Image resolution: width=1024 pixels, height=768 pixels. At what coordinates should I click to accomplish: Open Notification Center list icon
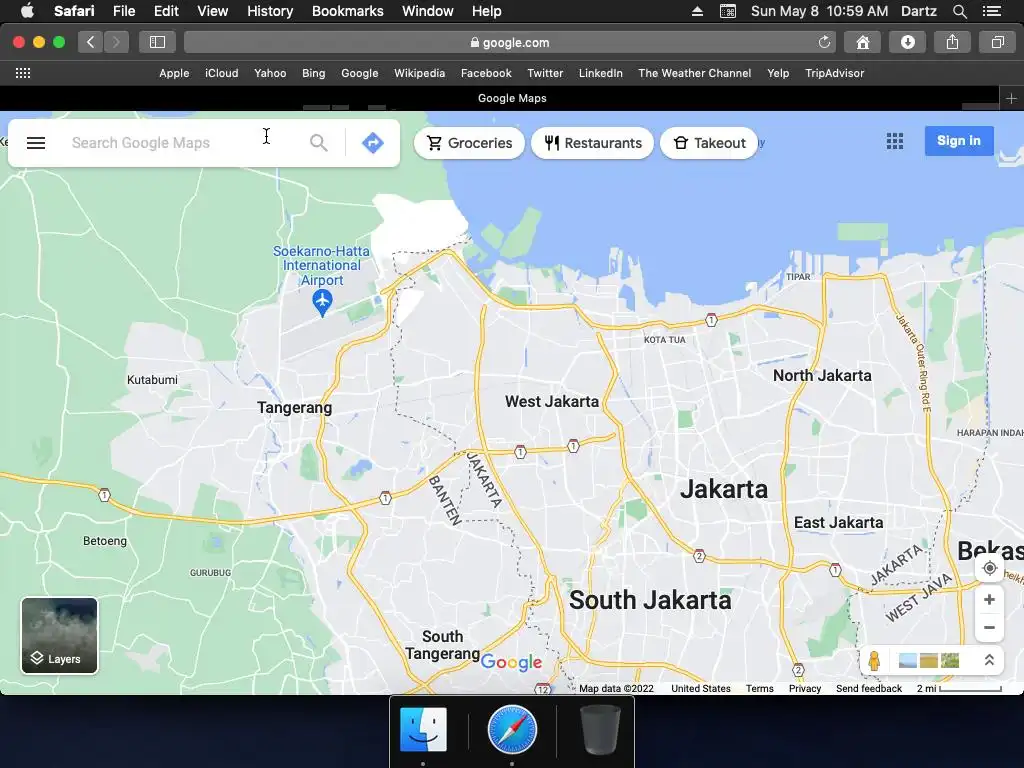[x=992, y=11]
